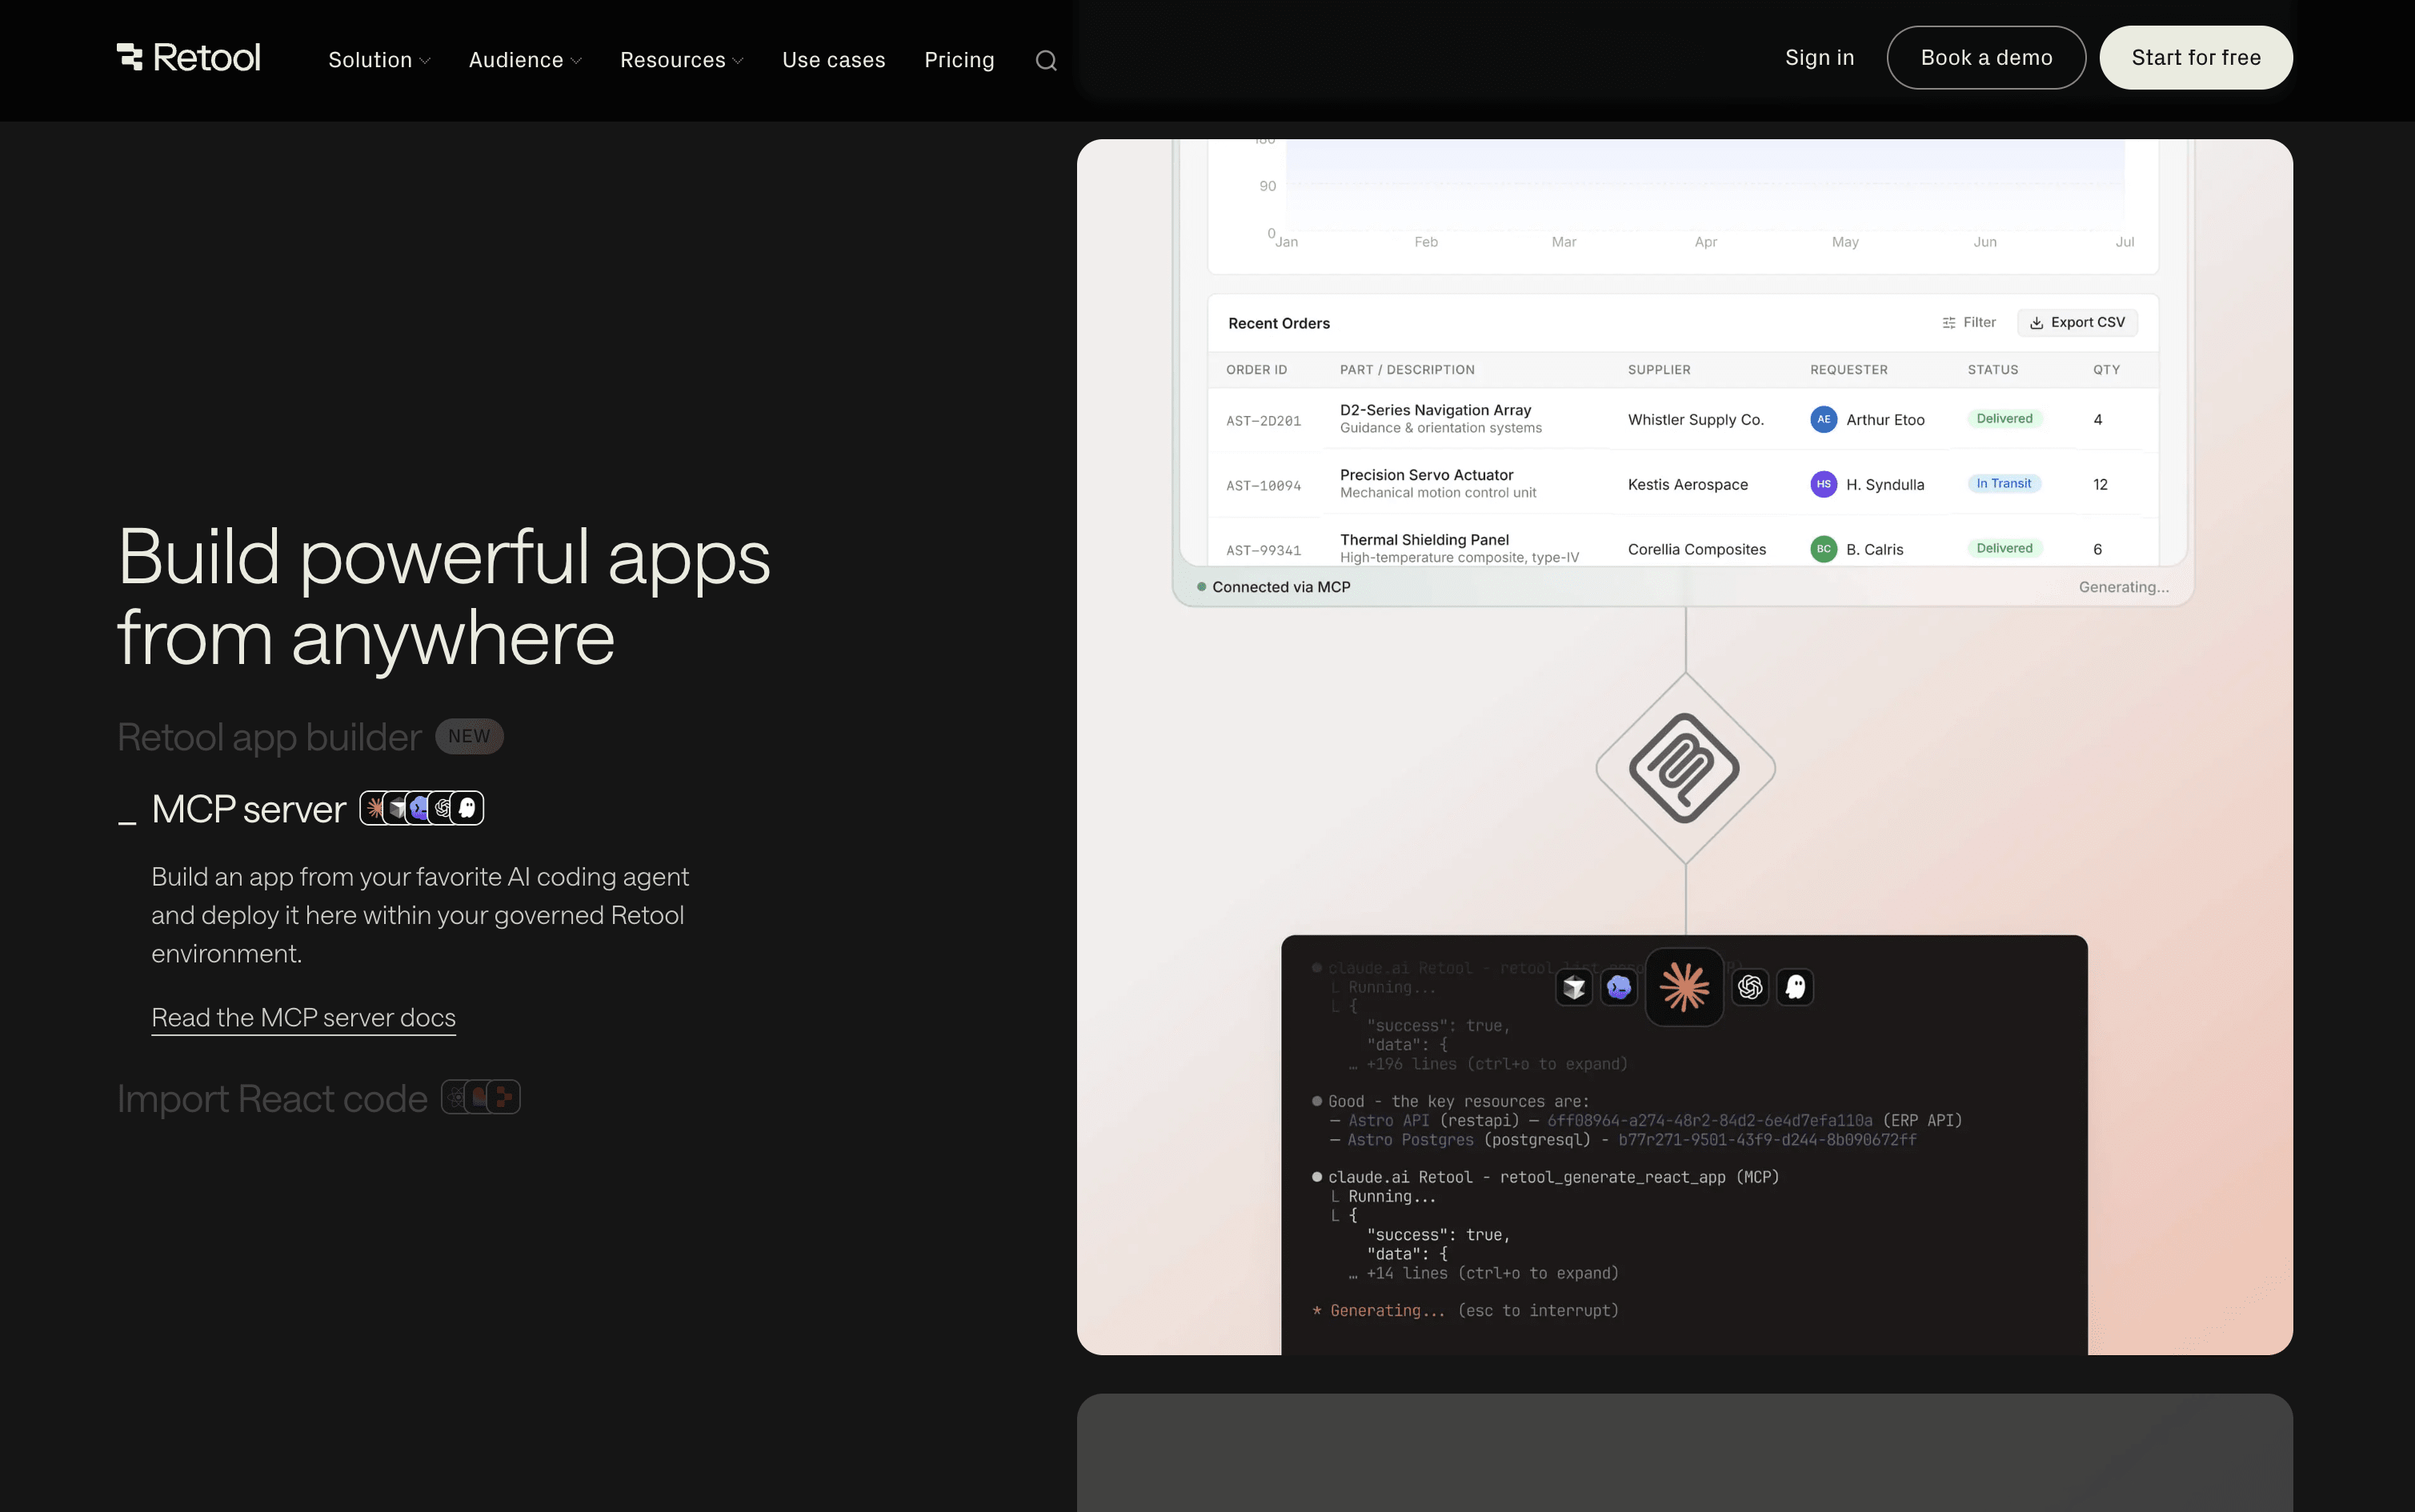Click supplier Kestis Aerospace

[x=1687, y=485]
